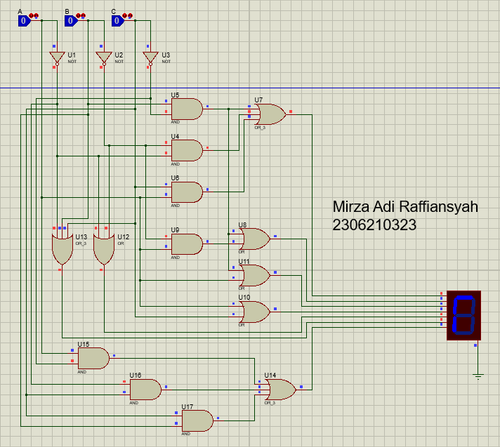Click the Mirza Adi Raffiansyah text label
This screenshot has height=447, width=500.
click(x=405, y=207)
